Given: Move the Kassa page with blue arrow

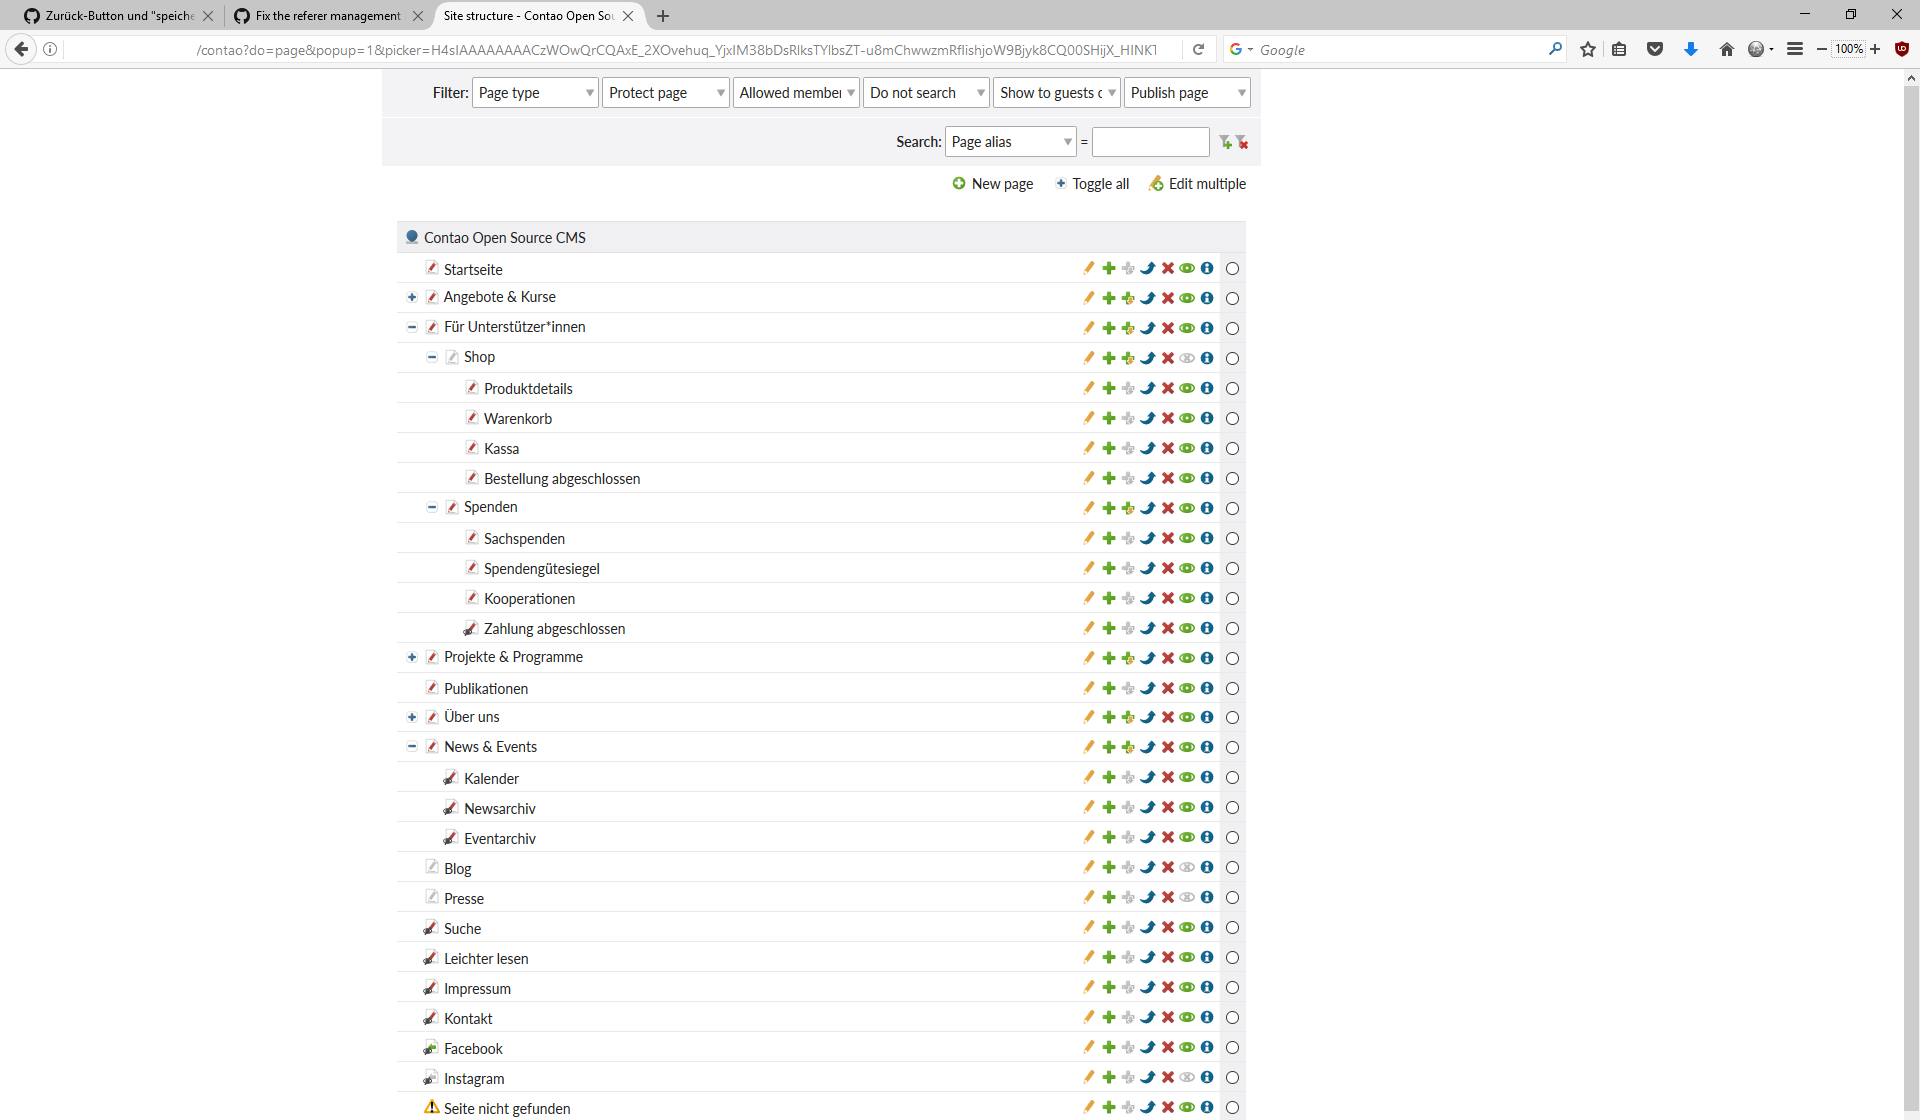Looking at the screenshot, I should [x=1148, y=448].
